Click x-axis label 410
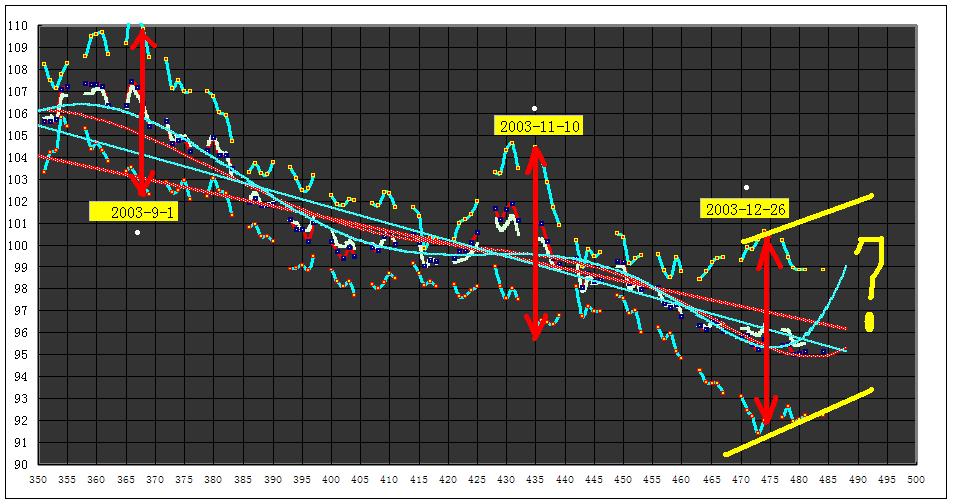This screenshot has height=504, width=953. (389, 480)
